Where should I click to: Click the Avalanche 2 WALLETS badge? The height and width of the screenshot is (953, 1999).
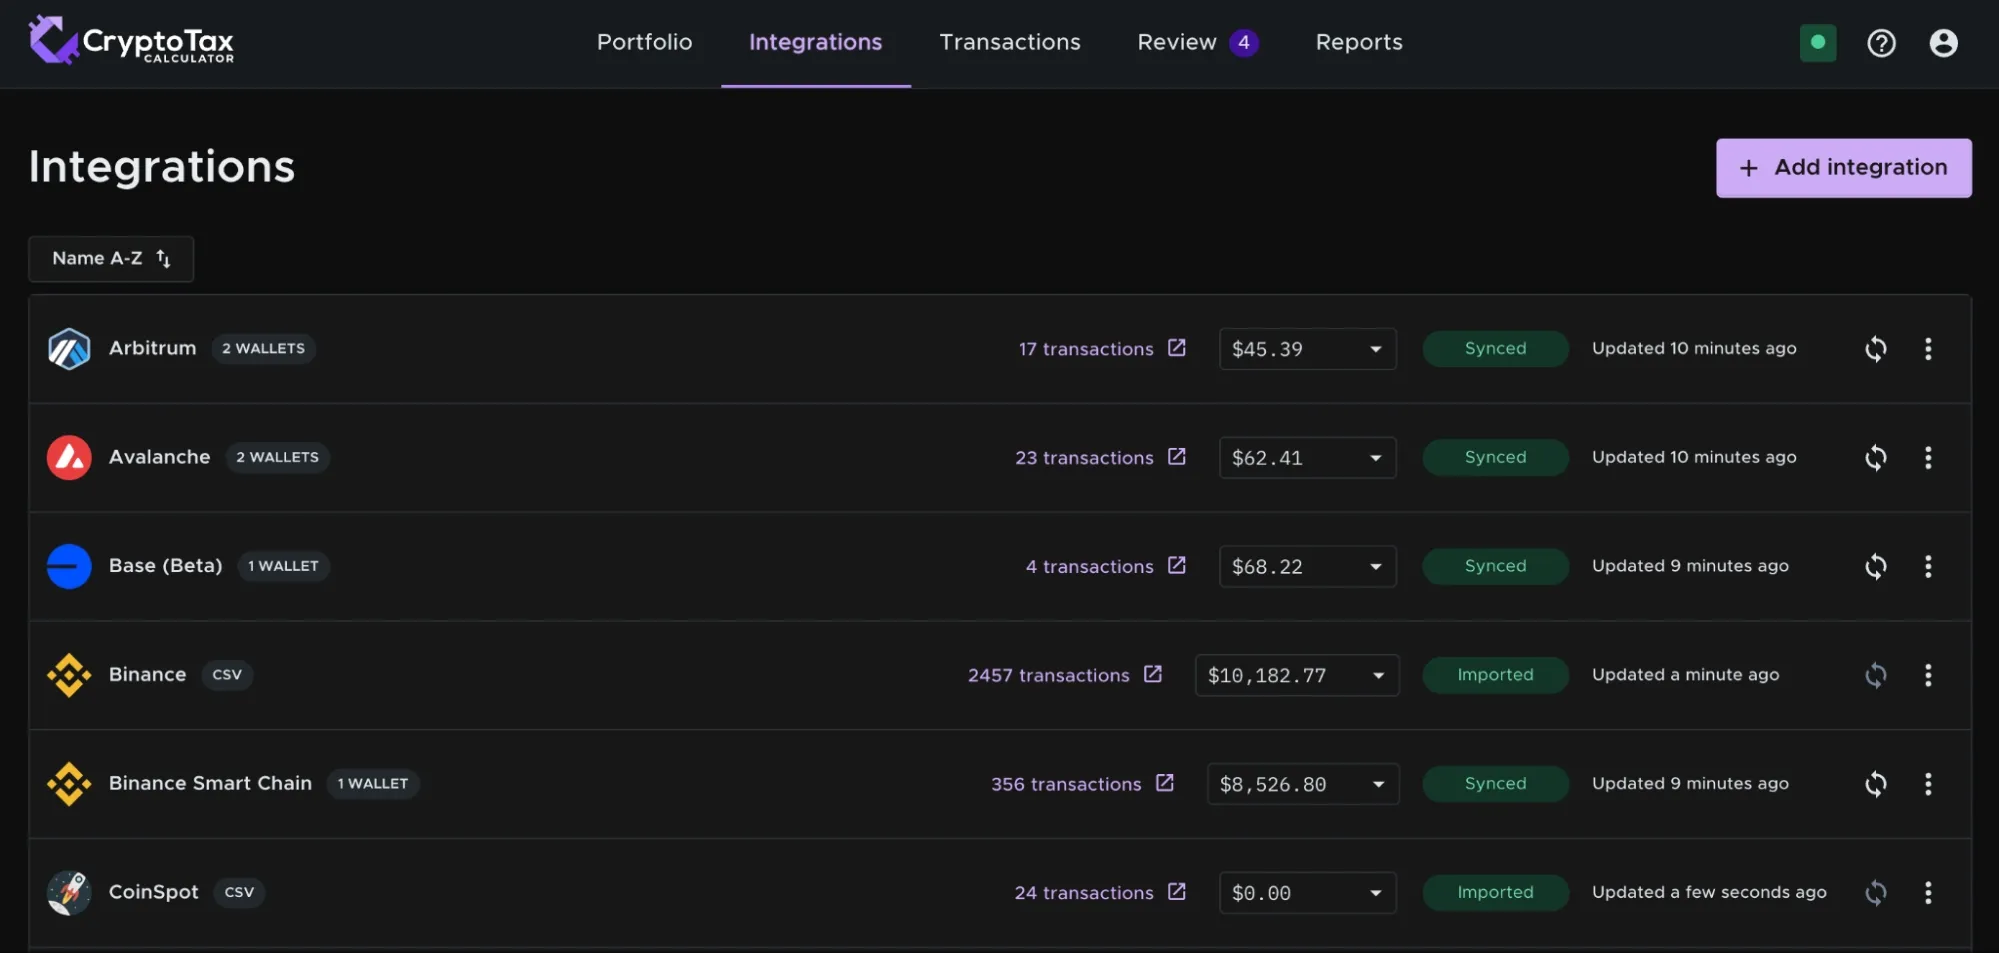pyautogui.click(x=278, y=457)
